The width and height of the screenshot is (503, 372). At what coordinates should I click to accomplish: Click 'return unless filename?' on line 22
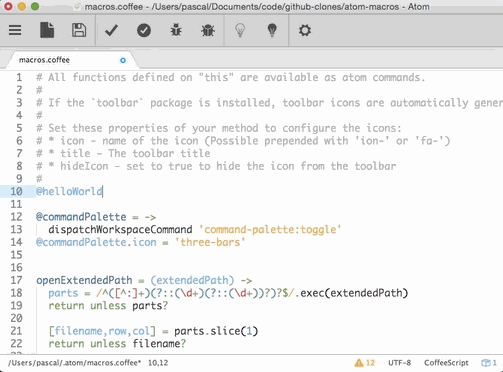click(x=117, y=344)
